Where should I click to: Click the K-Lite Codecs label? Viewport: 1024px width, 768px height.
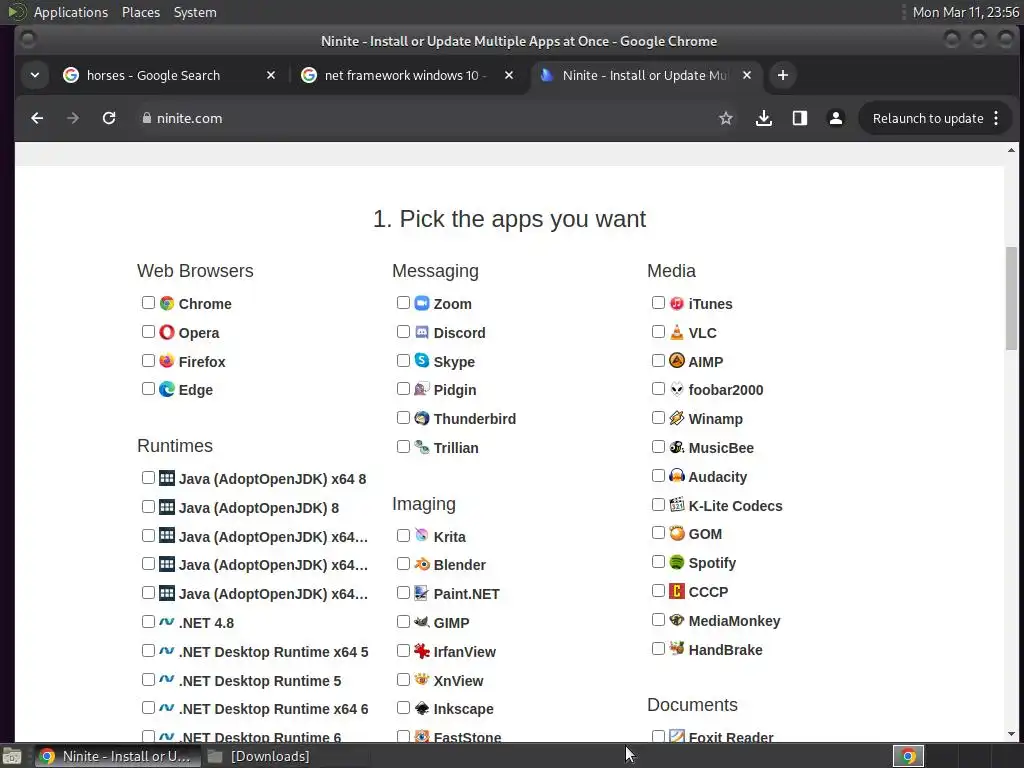pyautogui.click(x=735, y=505)
